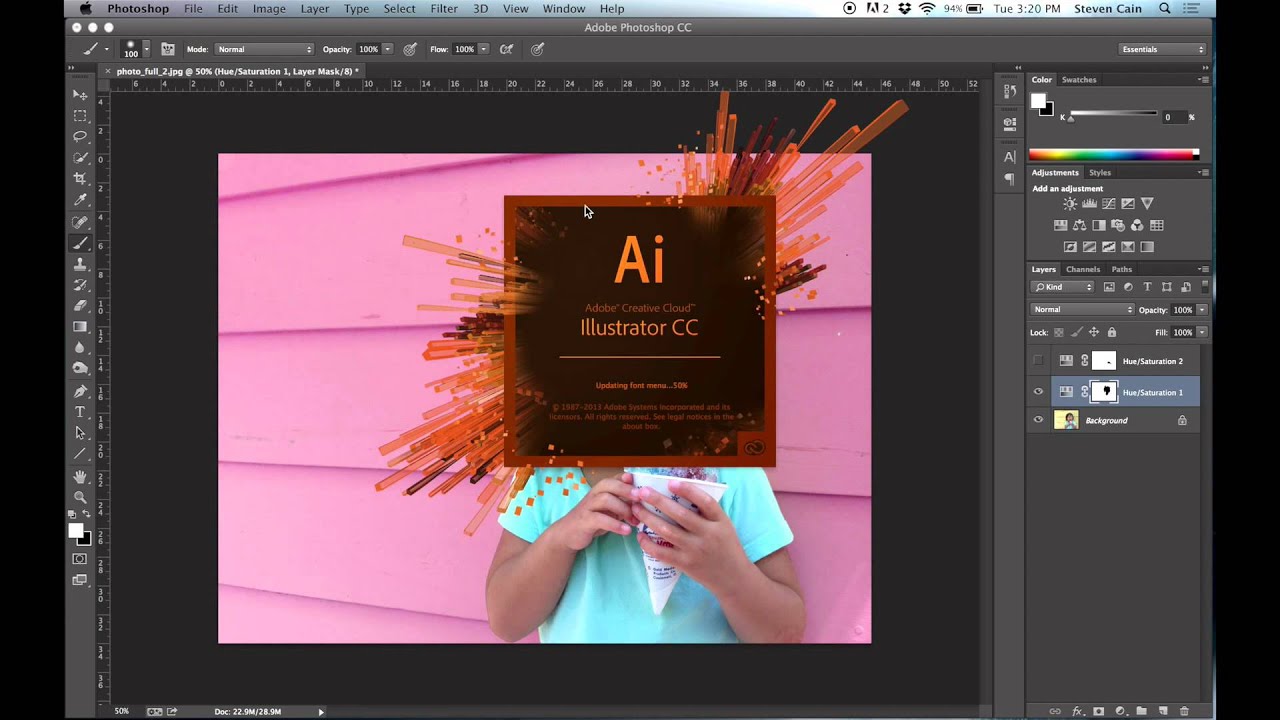The image size is (1280, 720).
Task: Select the Hand tool
Action: coord(80,477)
